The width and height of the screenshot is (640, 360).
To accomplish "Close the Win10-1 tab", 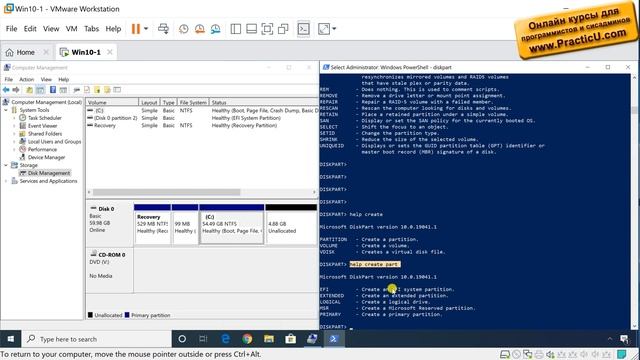I will pyautogui.click(x=110, y=52).
